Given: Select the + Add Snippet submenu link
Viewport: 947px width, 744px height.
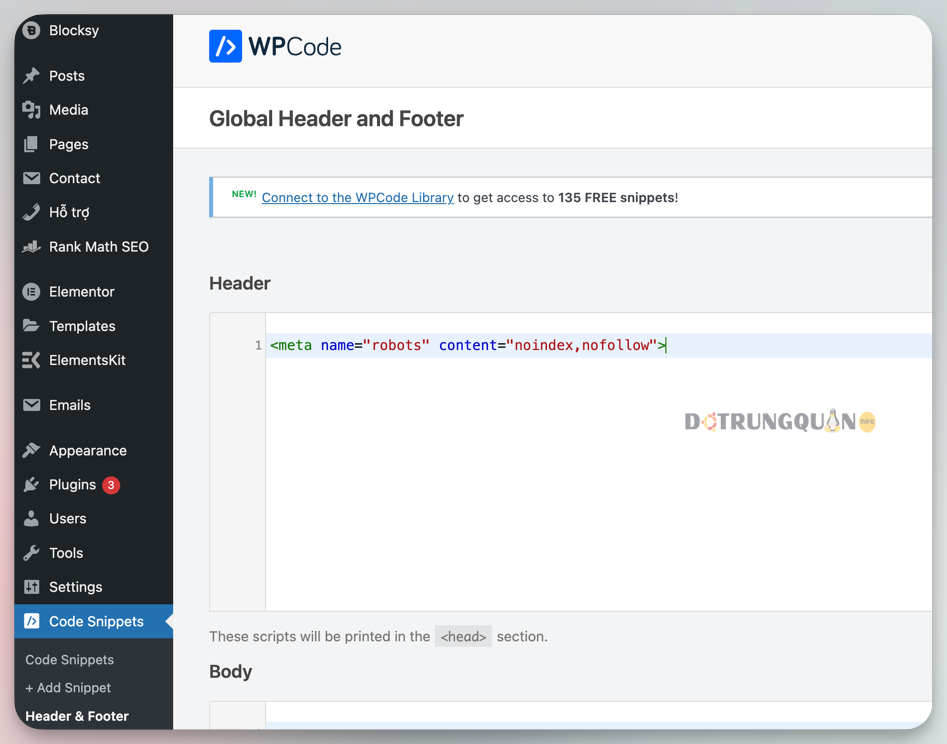Looking at the screenshot, I should 68,688.
